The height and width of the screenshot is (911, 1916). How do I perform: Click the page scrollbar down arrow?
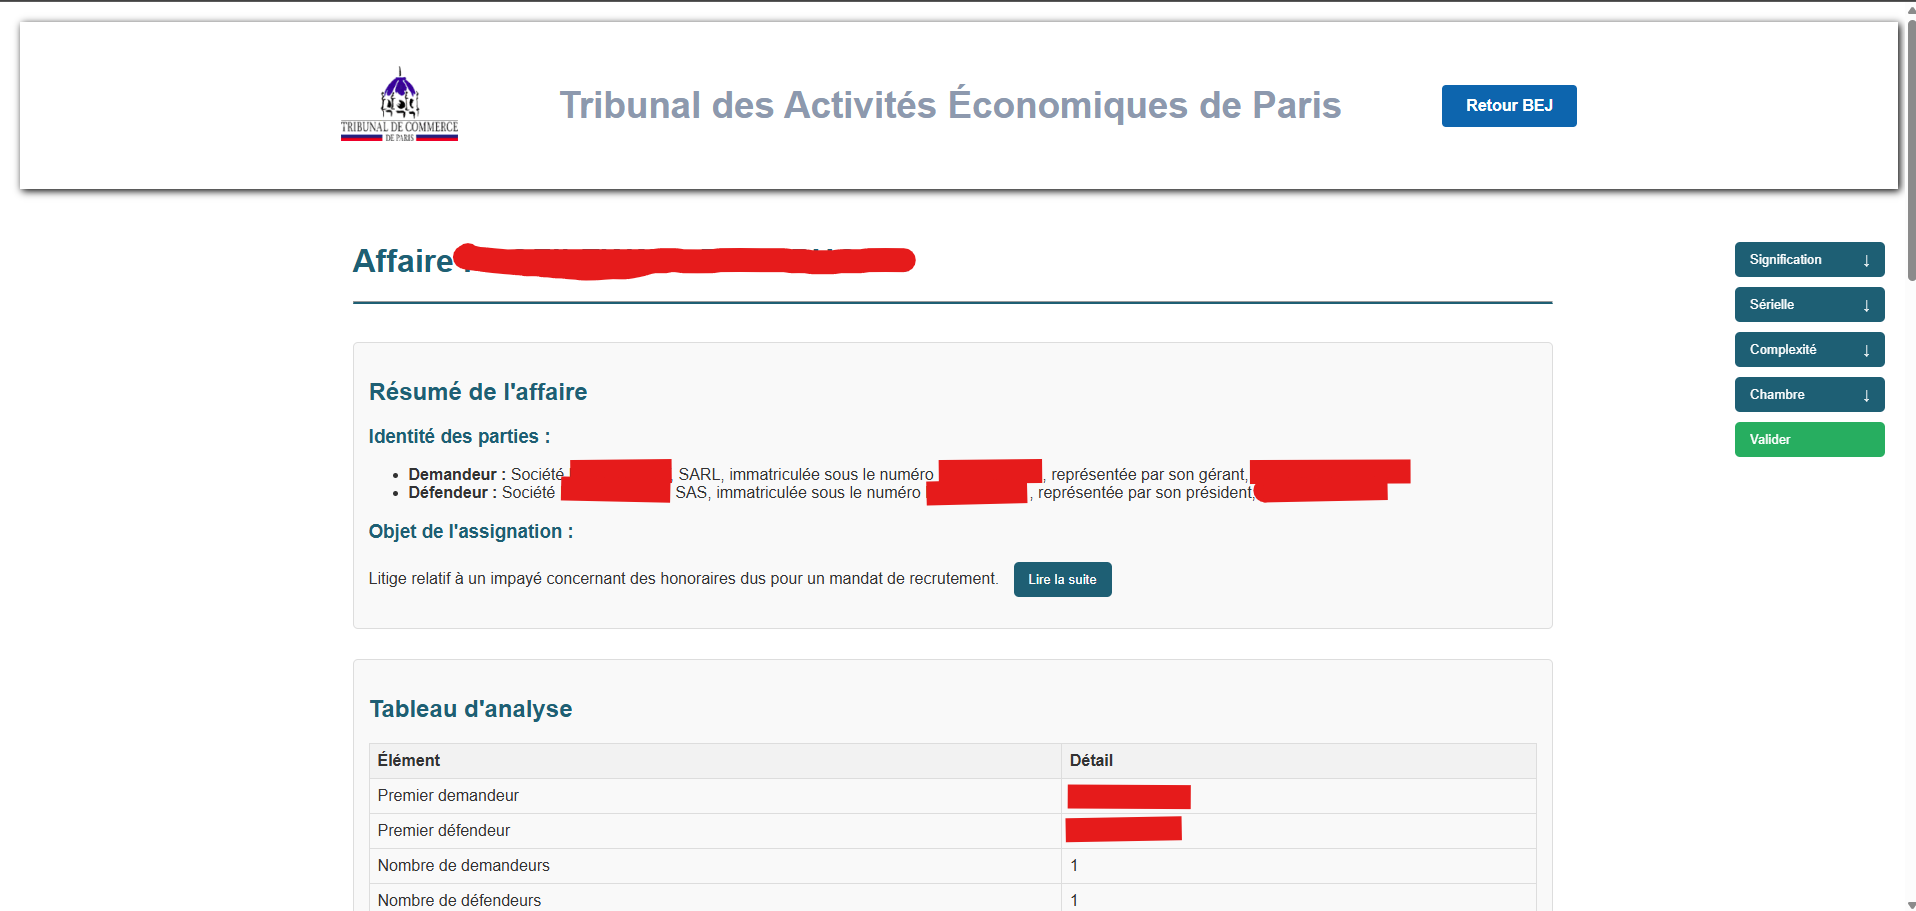point(1911,904)
